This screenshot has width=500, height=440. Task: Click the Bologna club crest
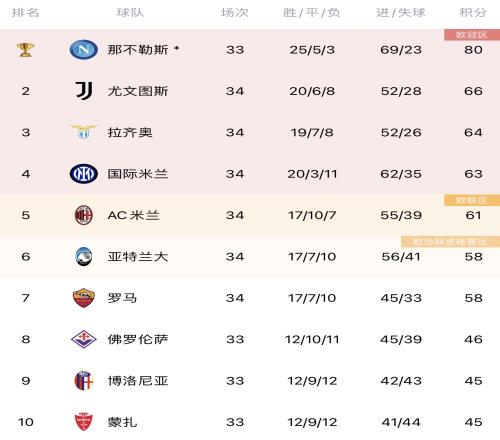click(84, 381)
